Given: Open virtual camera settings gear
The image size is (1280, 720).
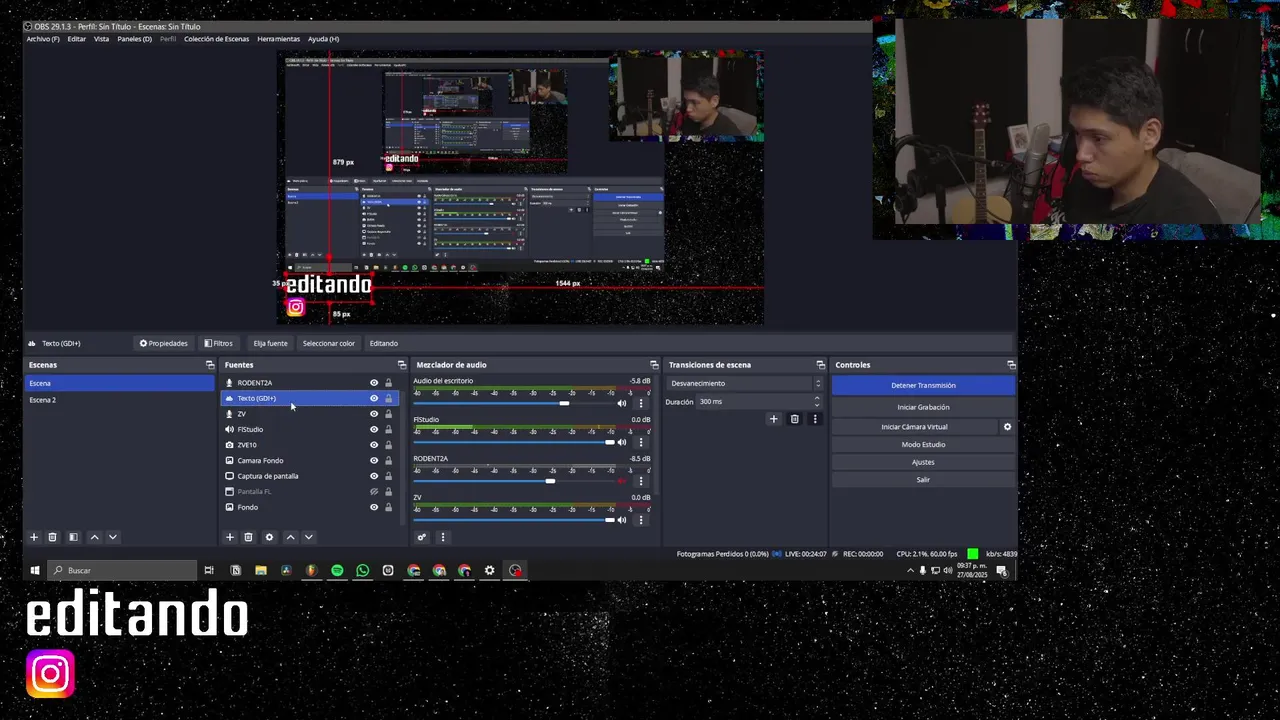Looking at the screenshot, I should pyautogui.click(x=1007, y=427).
